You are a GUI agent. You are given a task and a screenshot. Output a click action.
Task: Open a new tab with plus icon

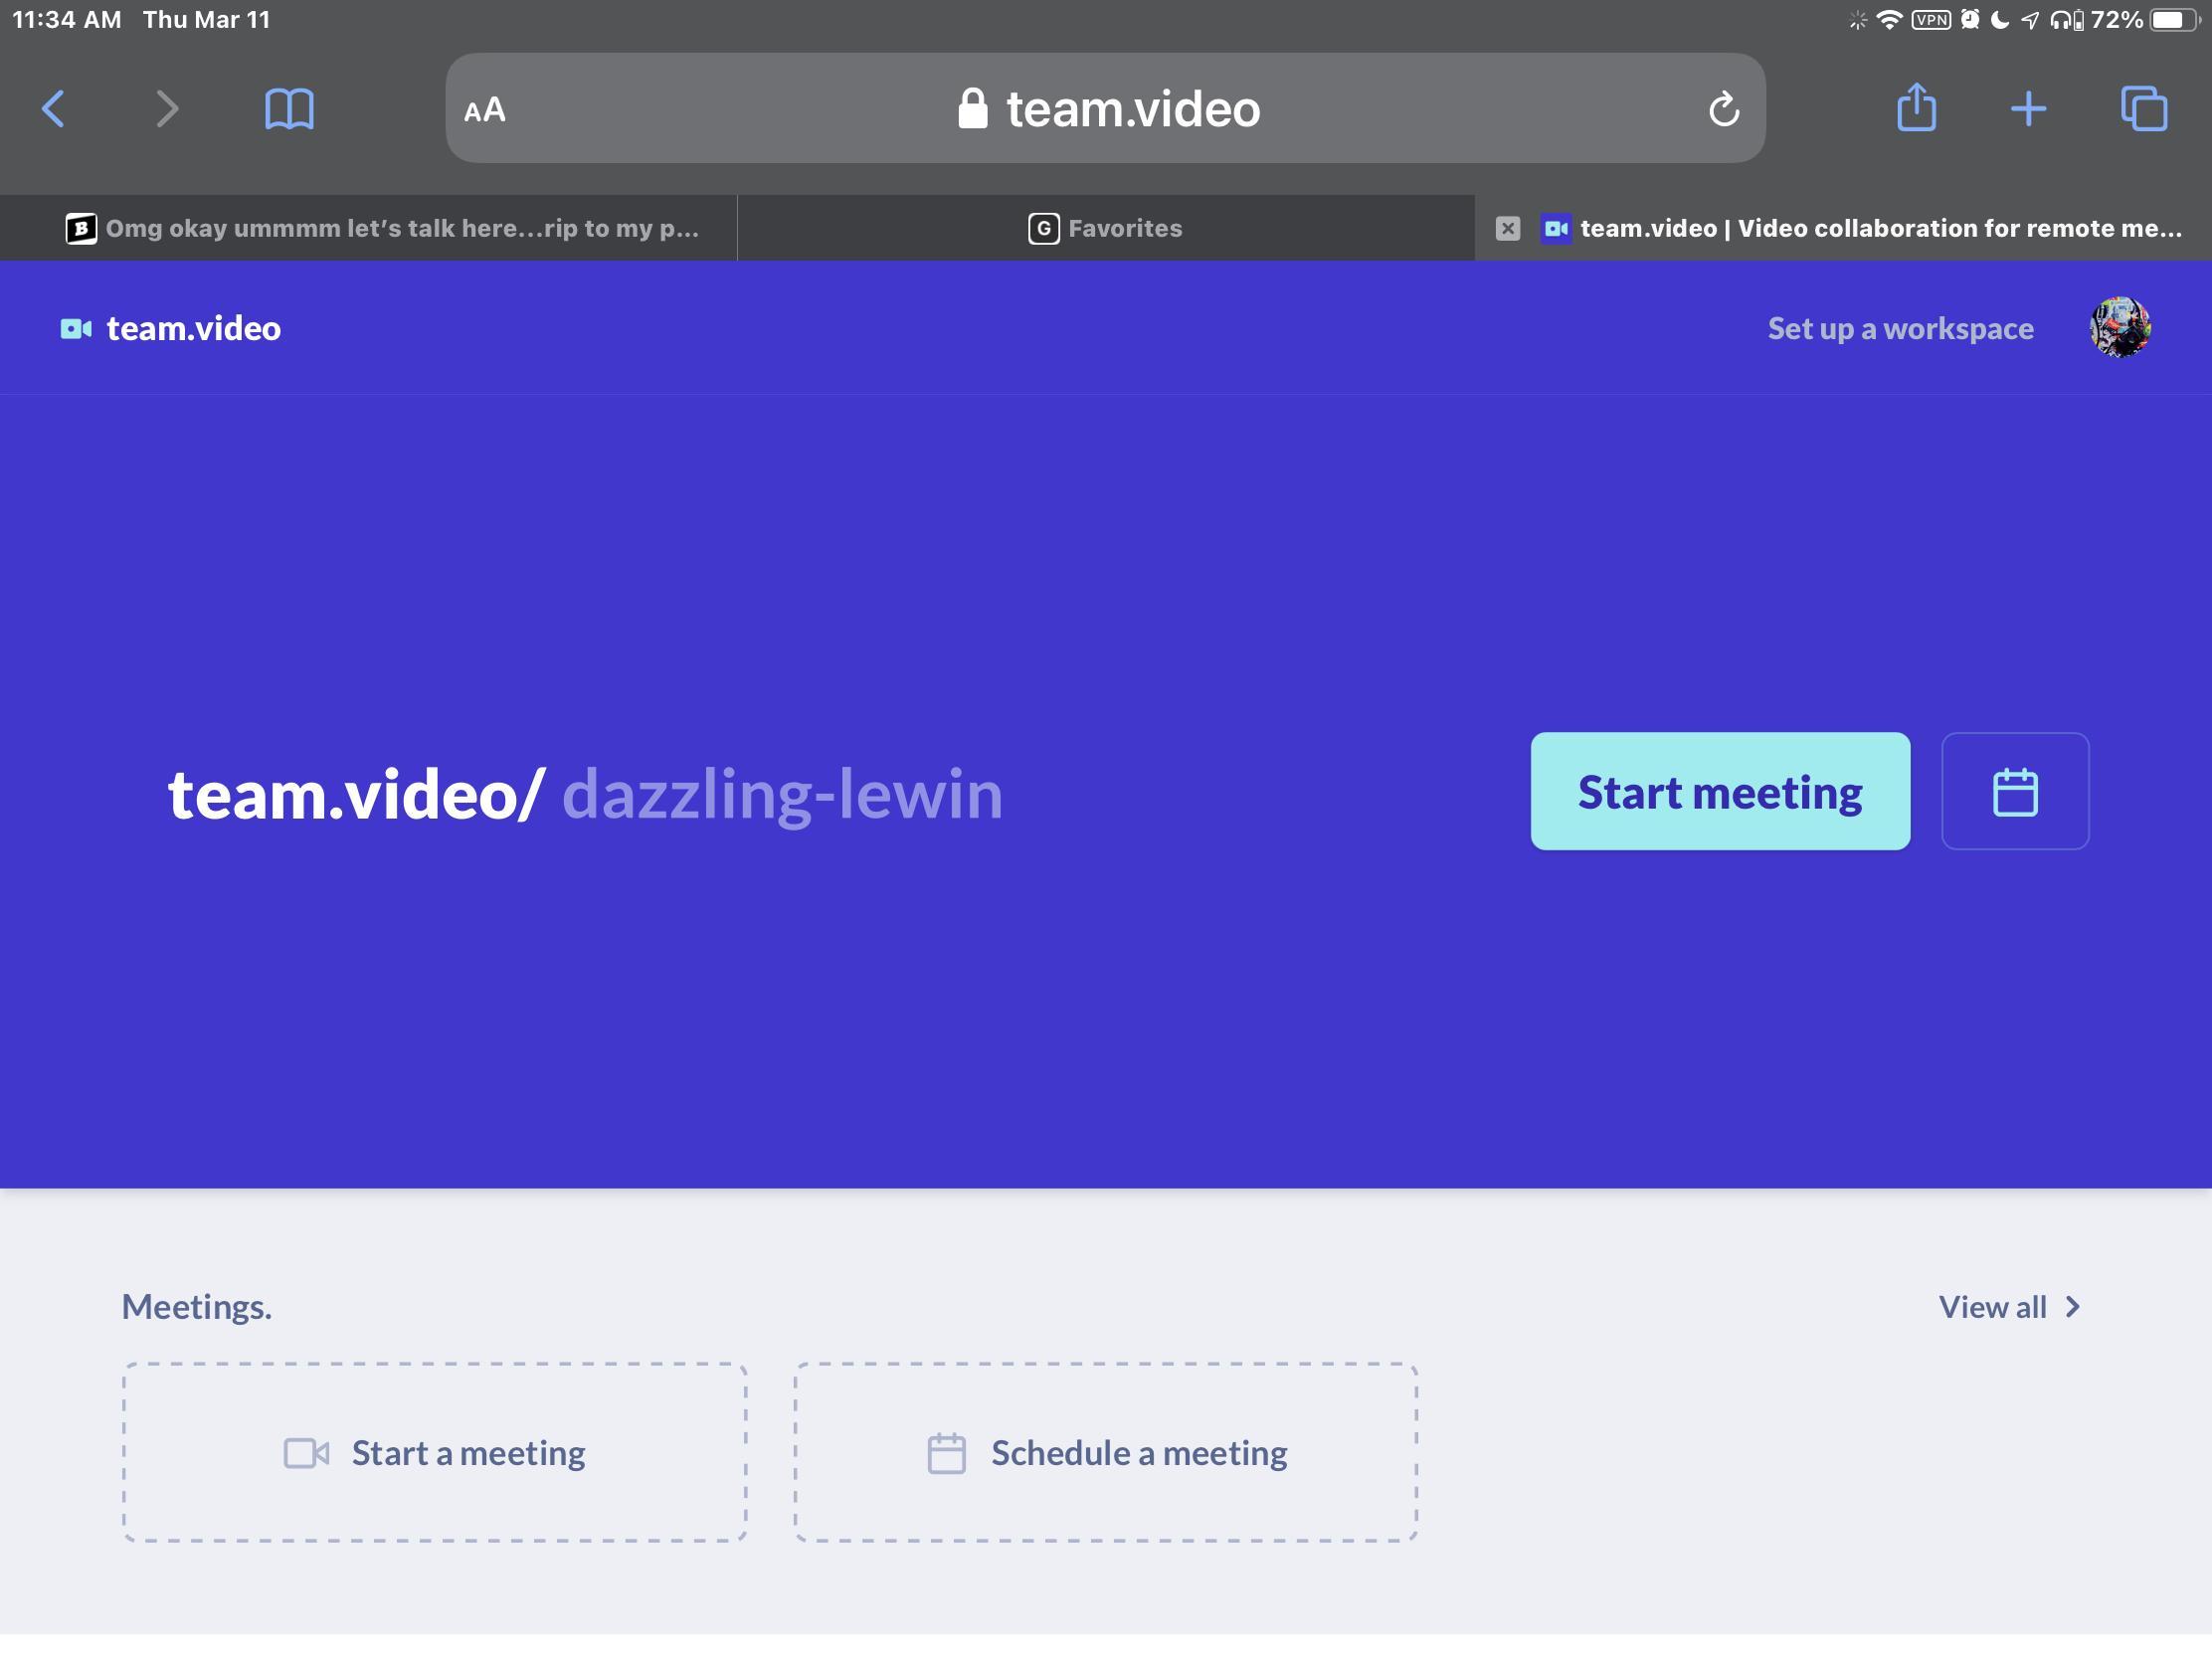[x=2028, y=108]
